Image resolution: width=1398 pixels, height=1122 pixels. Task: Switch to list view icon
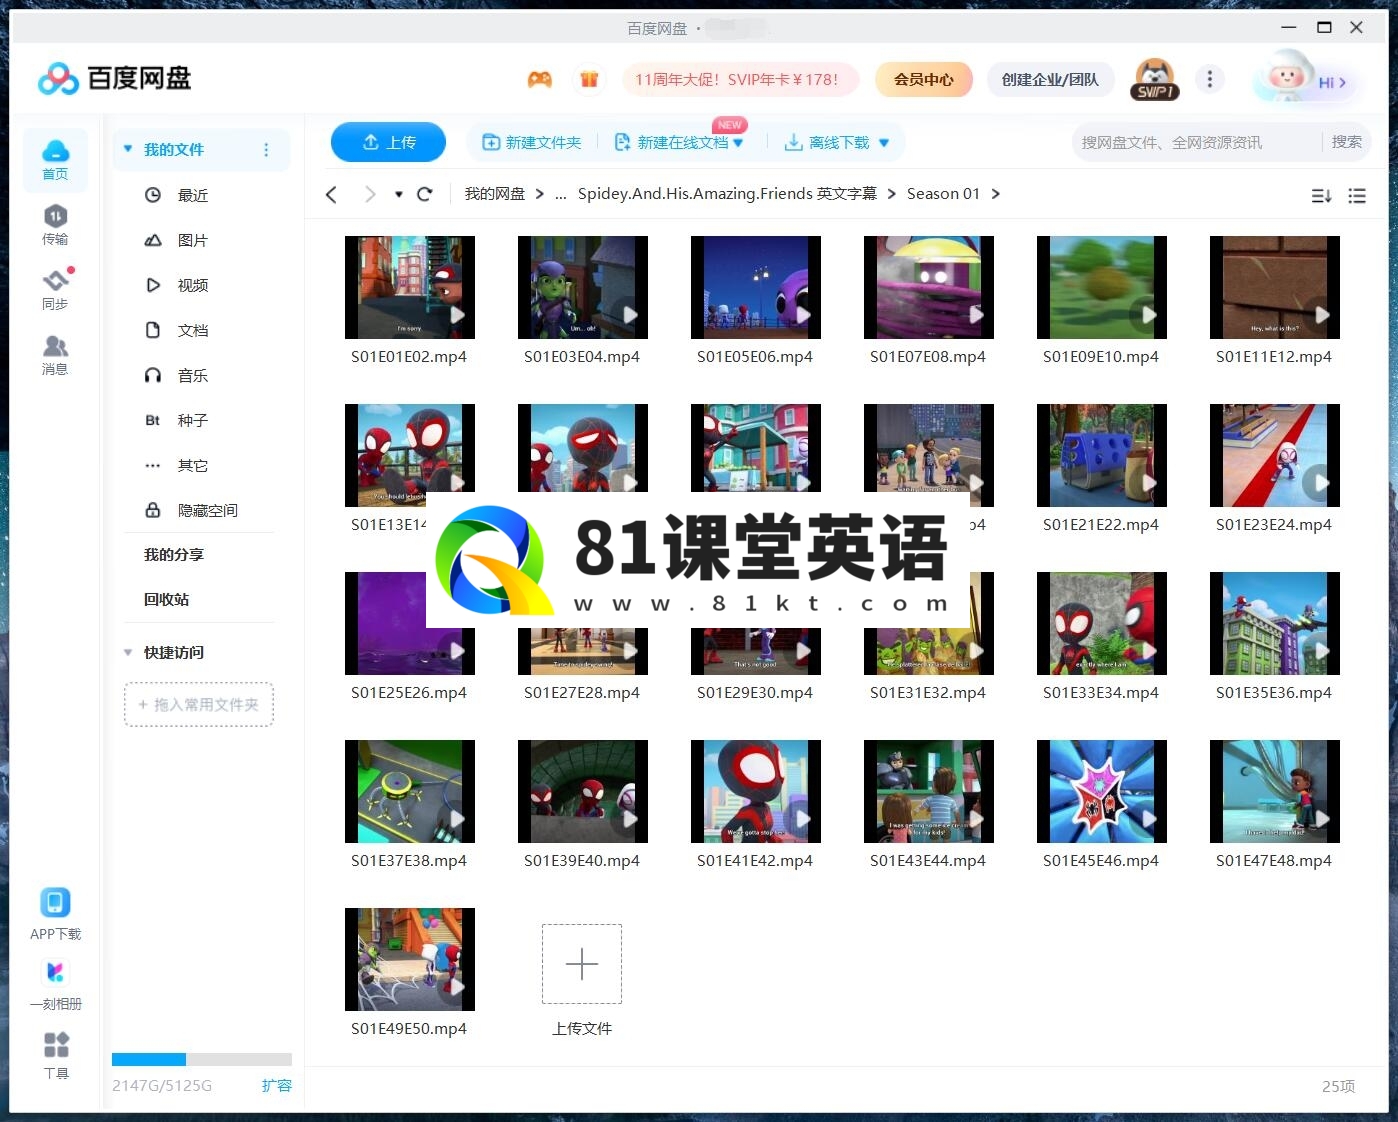[x=1357, y=196]
